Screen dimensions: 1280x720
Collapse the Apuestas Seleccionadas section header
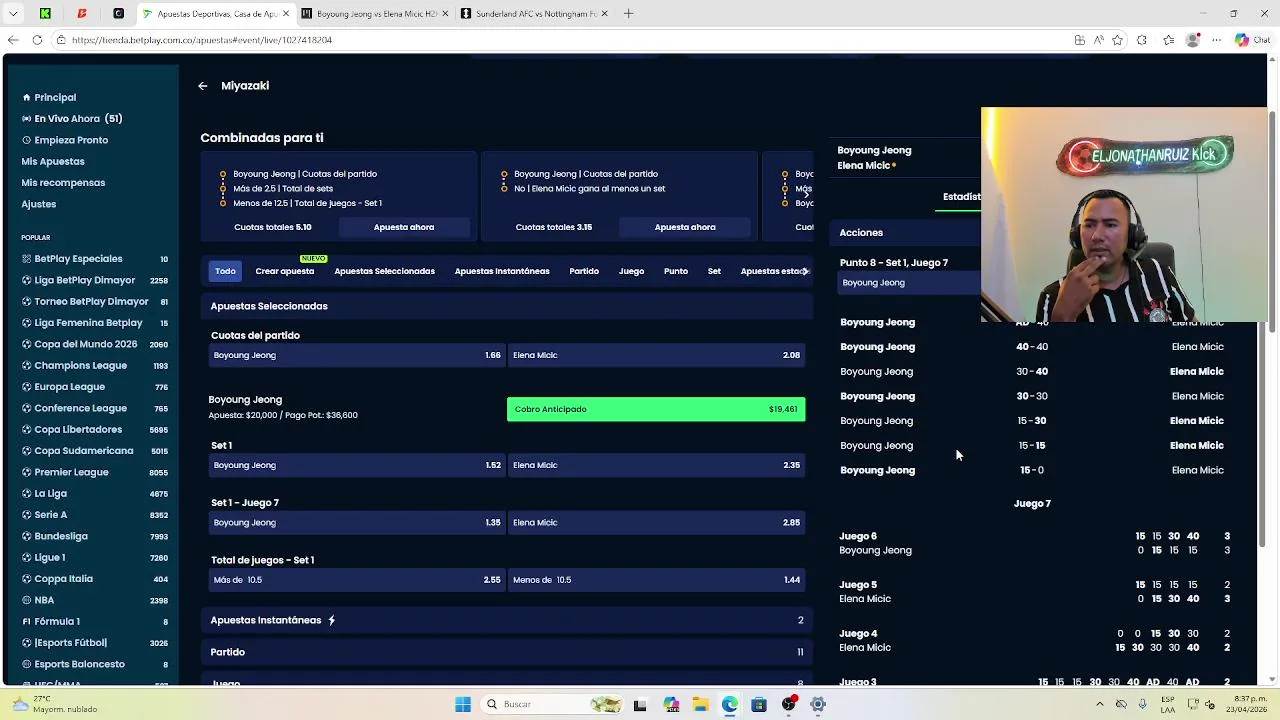(x=507, y=306)
